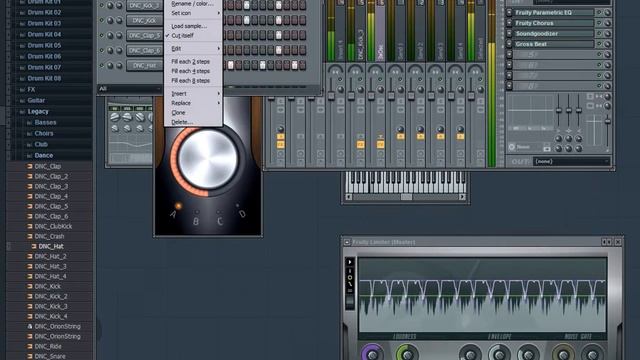Screen dimensions: 640x360
Task: Click the volume knob of DNC_Clap_6 channel
Action: [119, 51]
